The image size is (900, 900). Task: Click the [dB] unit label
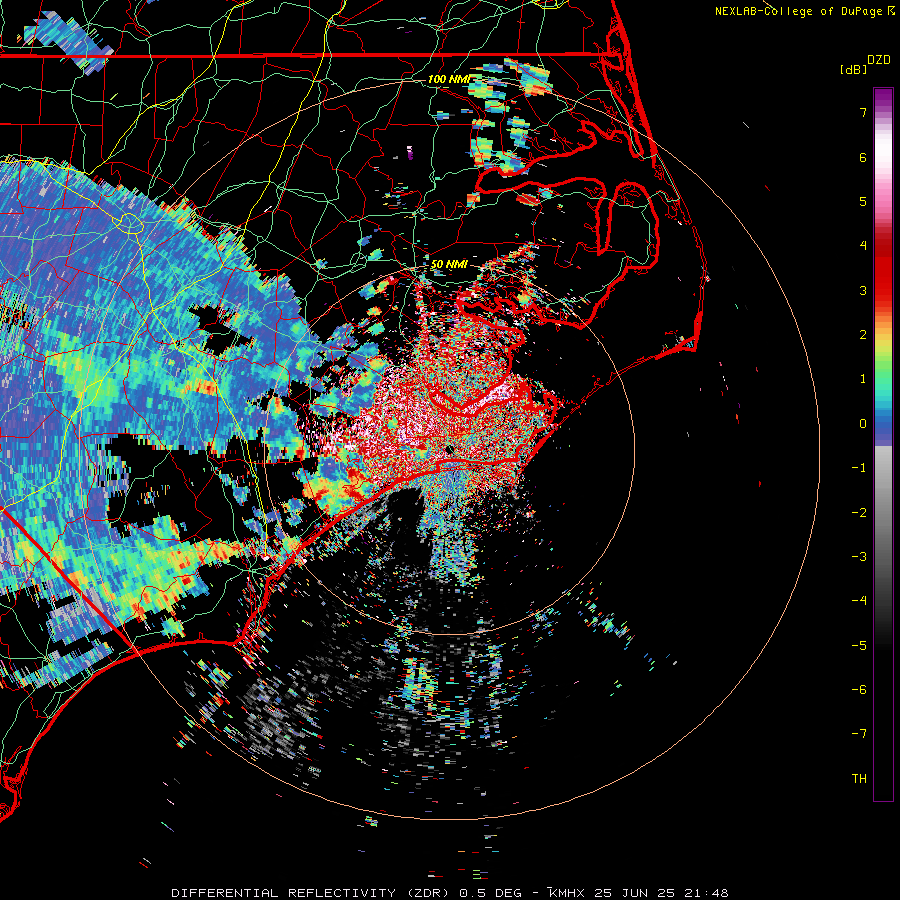point(854,69)
